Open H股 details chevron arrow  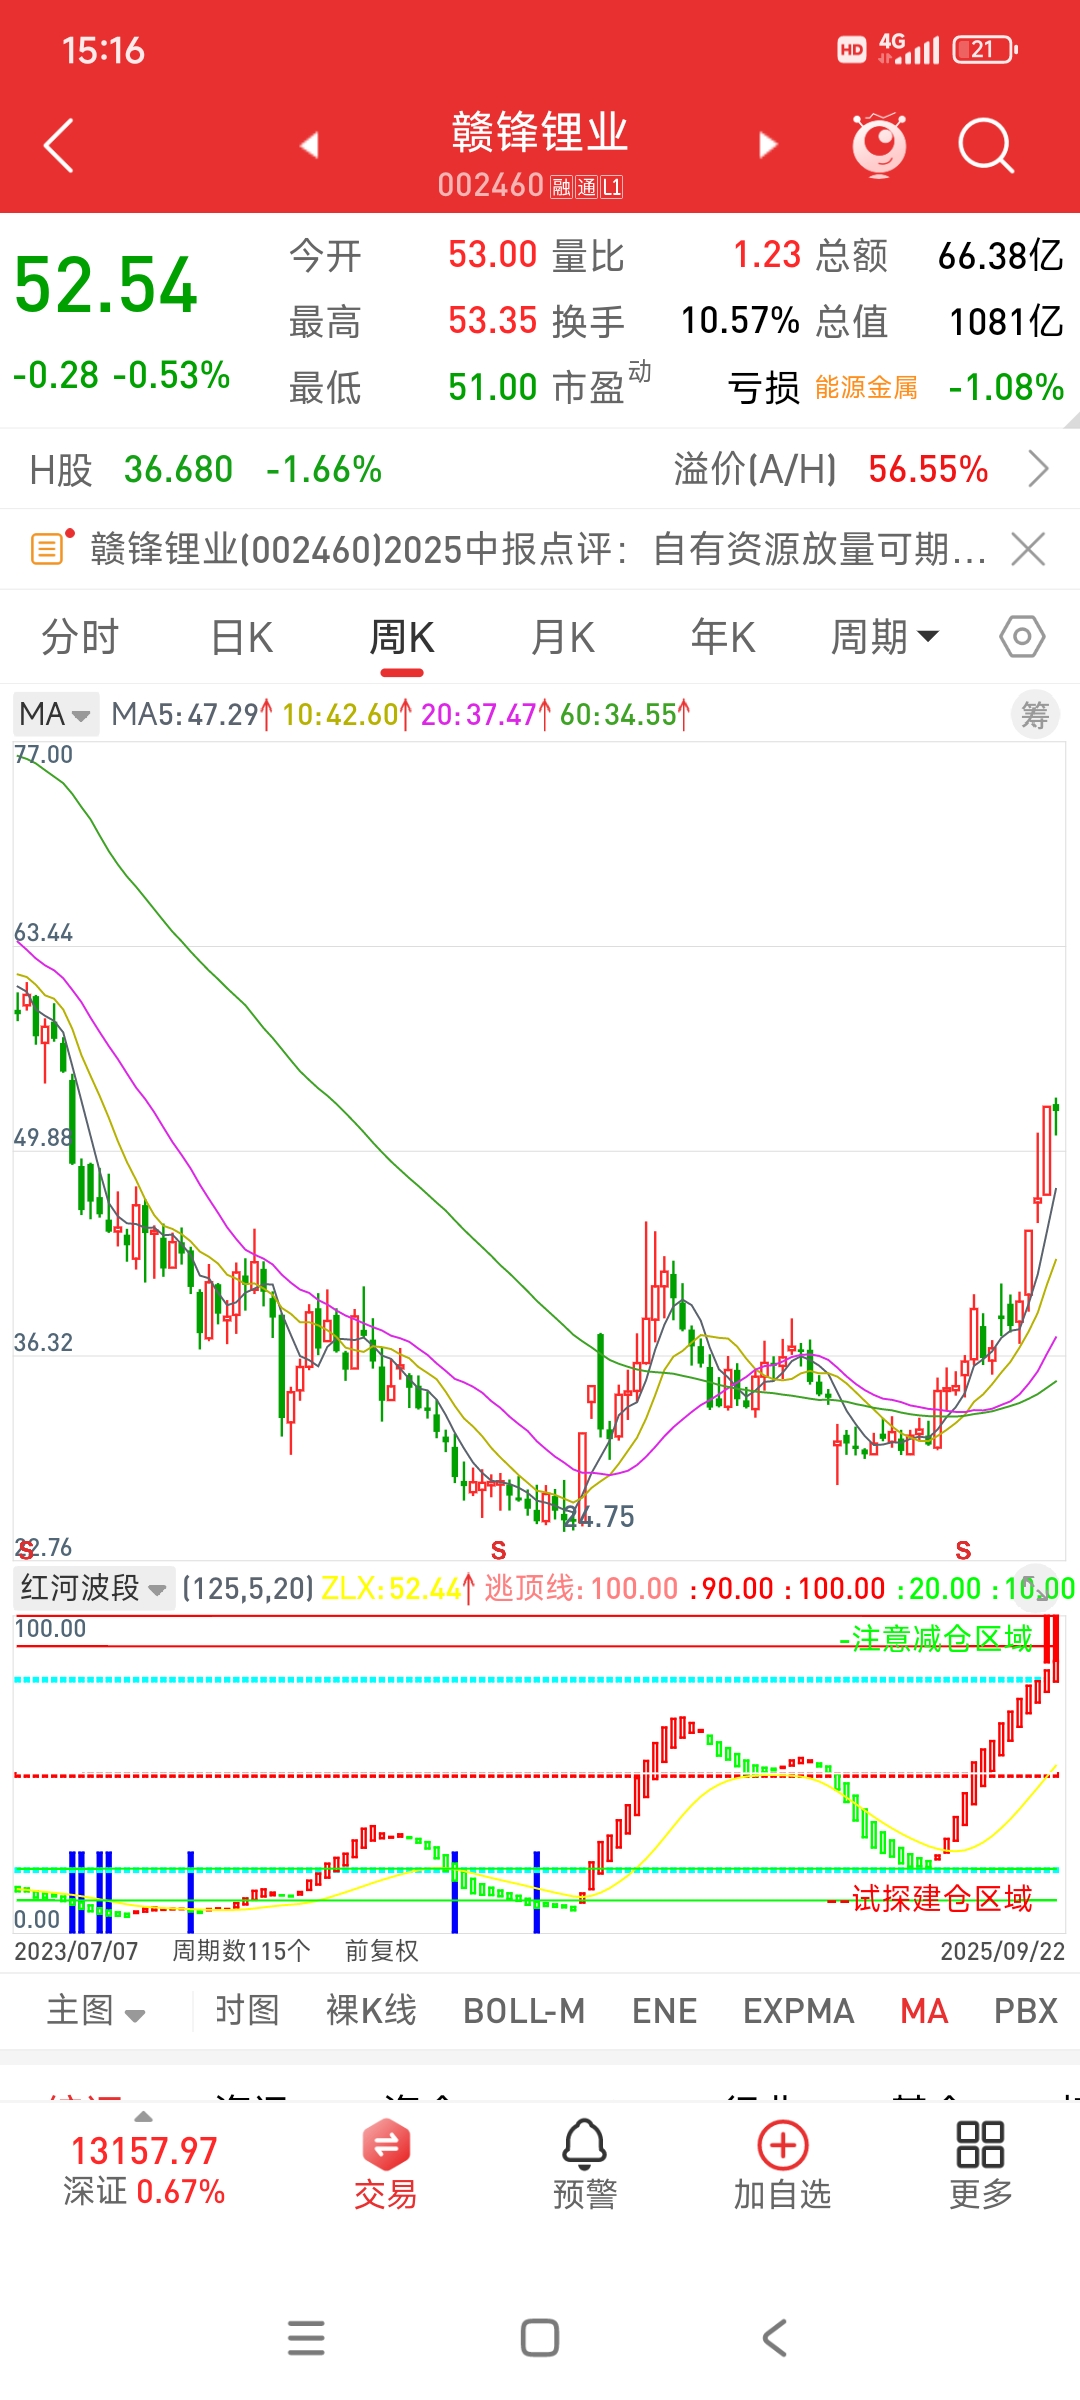pyautogui.click(x=1039, y=469)
